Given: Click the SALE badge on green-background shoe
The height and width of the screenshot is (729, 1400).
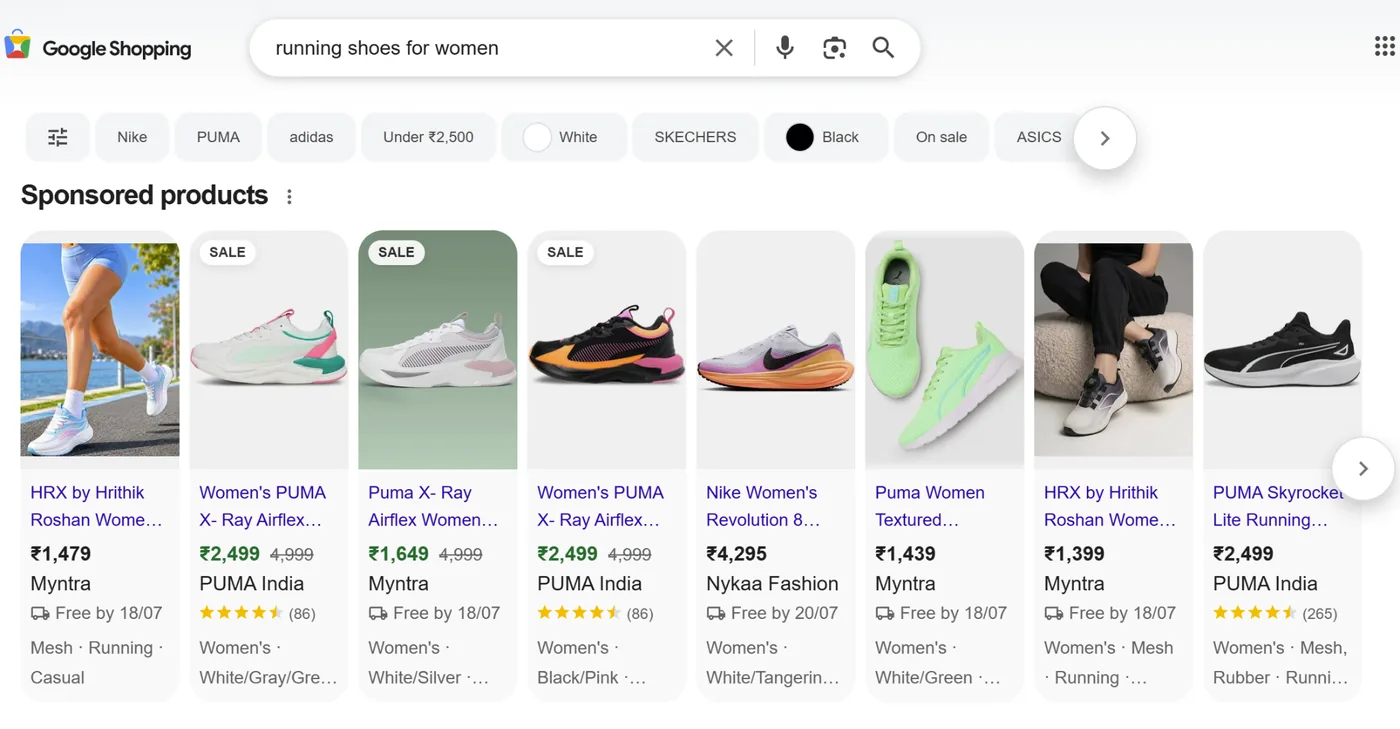Looking at the screenshot, I should point(396,252).
